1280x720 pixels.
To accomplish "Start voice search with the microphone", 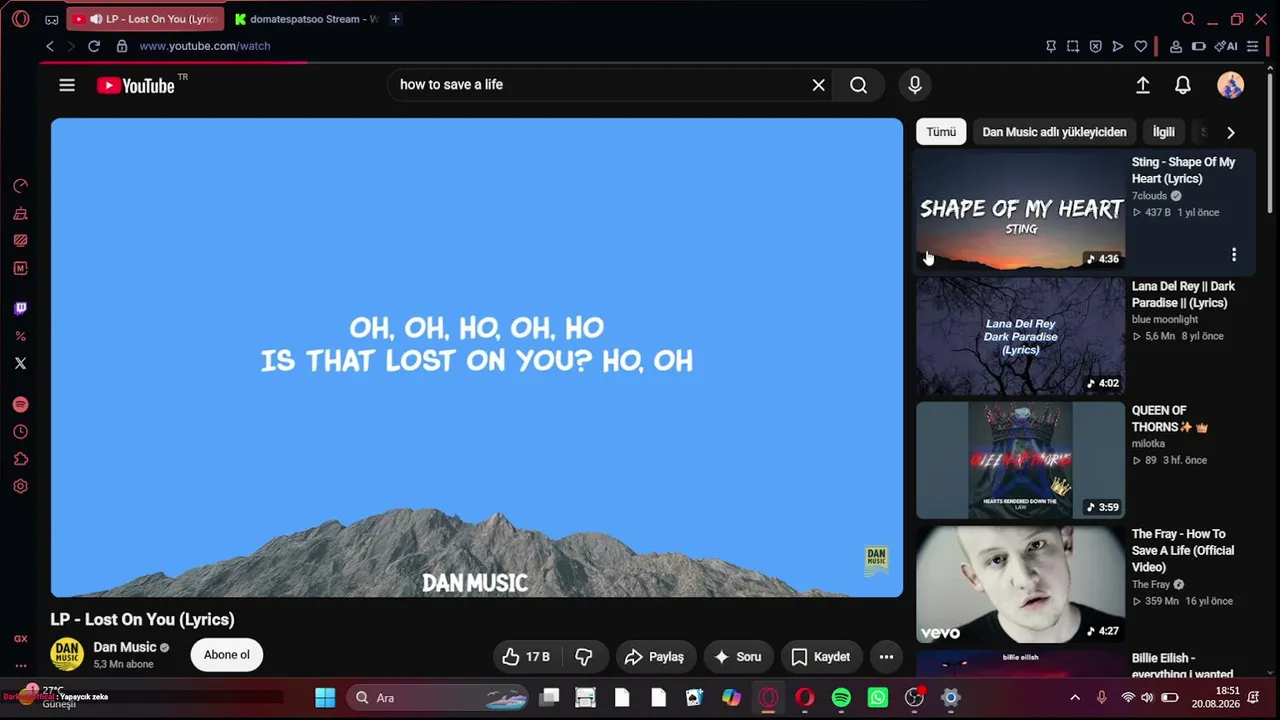I will (x=914, y=85).
